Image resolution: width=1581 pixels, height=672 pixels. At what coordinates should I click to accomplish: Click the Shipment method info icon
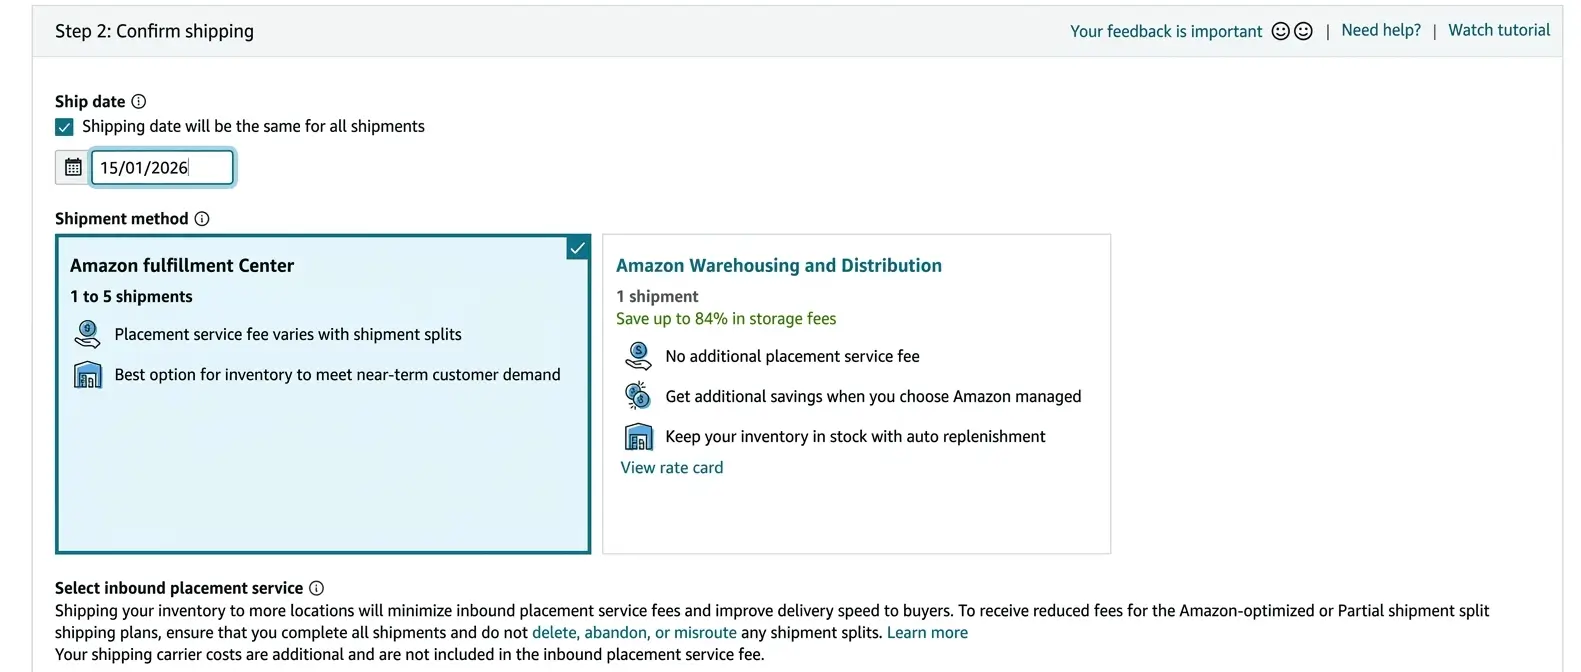(202, 219)
